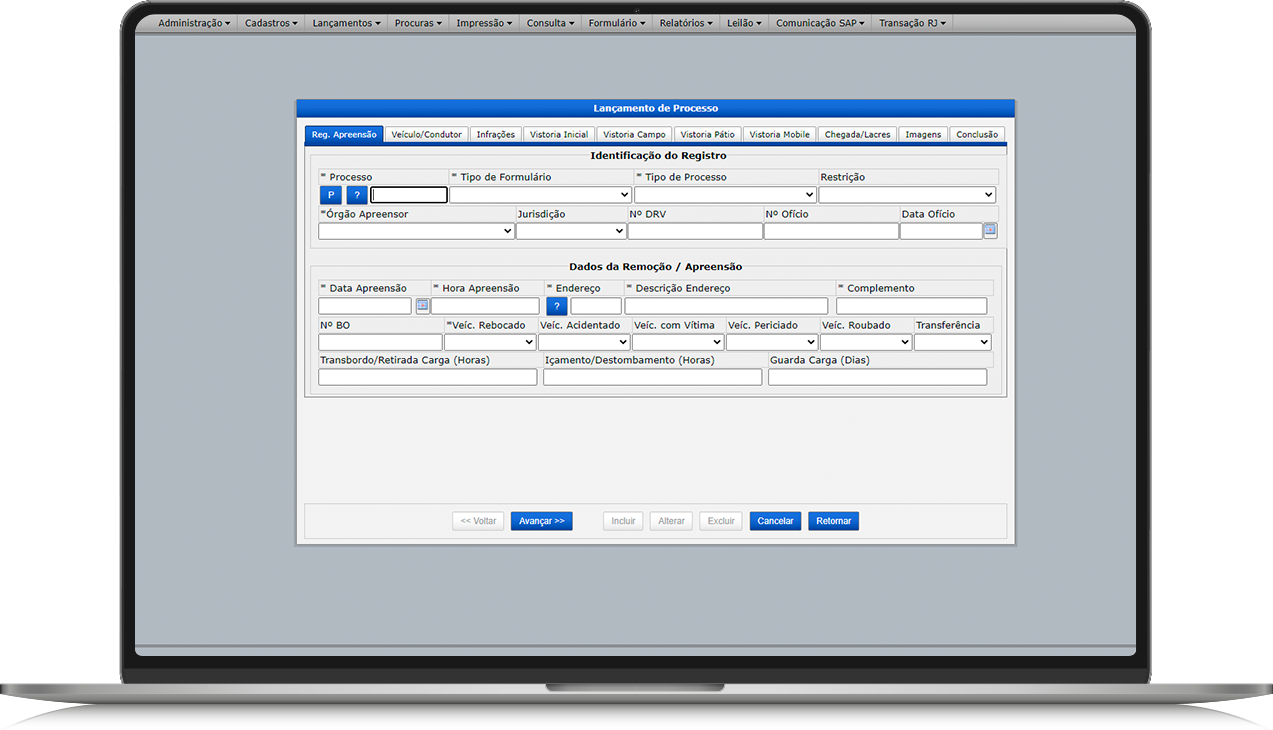1273x730 pixels.
Task: Switch to the Vistoria Campo tab
Action: (x=635, y=134)
